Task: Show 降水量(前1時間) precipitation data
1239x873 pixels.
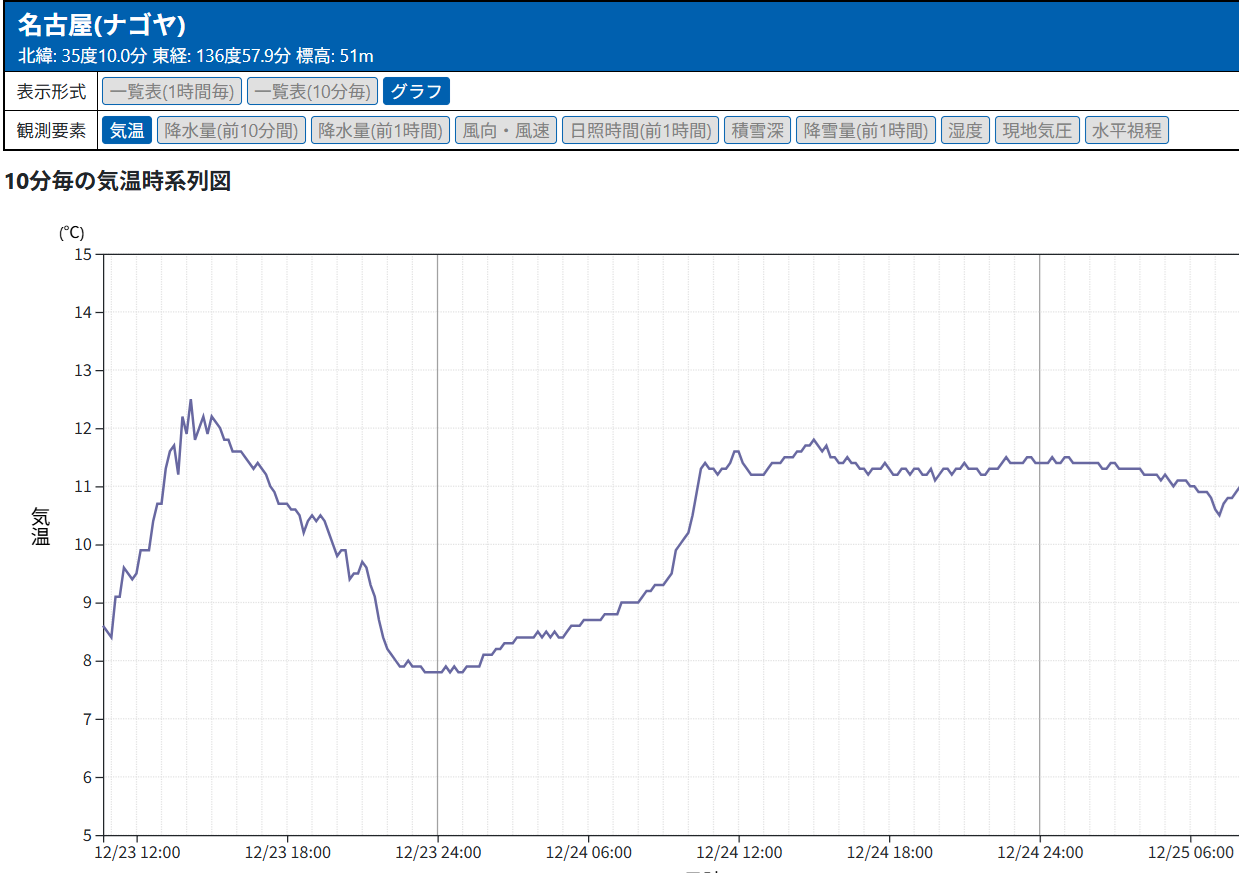Action: point(380,130)
